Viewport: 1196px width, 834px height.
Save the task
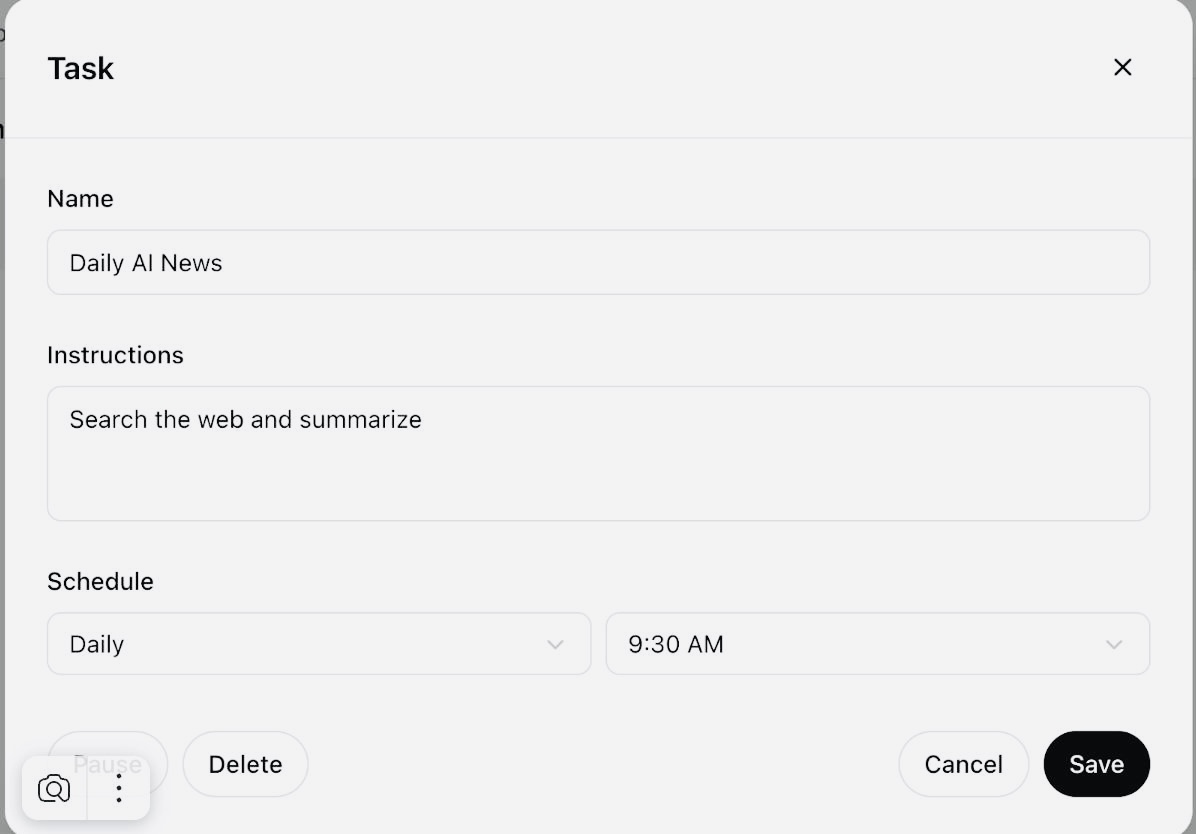1096,764
